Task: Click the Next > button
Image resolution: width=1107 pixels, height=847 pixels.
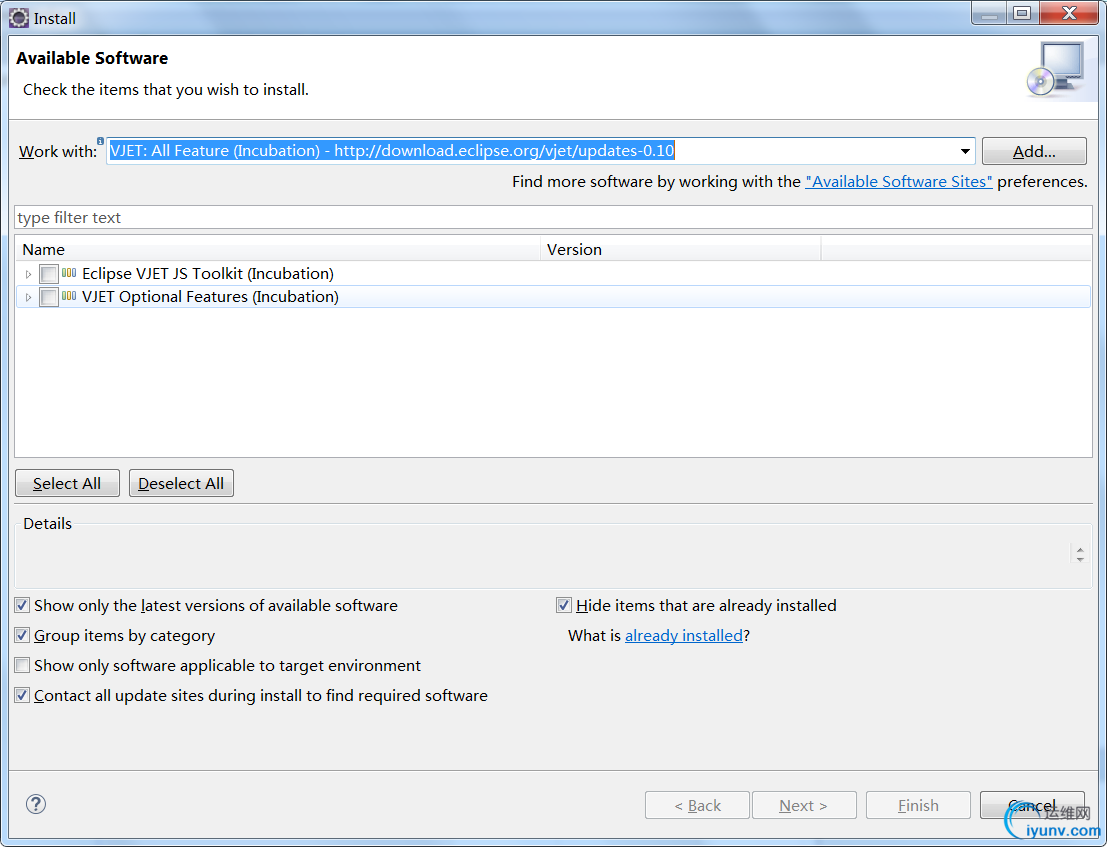Action: [804, 805]
